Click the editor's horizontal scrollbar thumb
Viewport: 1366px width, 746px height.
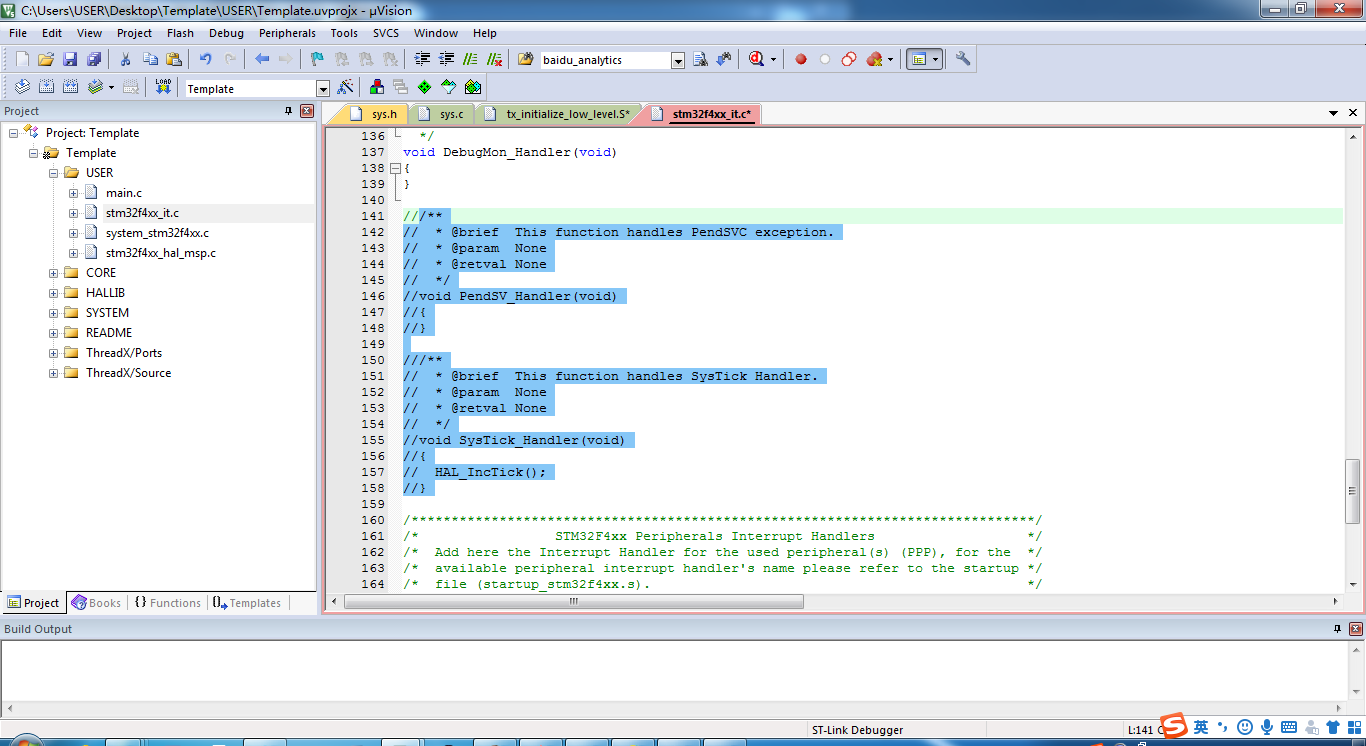click(574, 602)
